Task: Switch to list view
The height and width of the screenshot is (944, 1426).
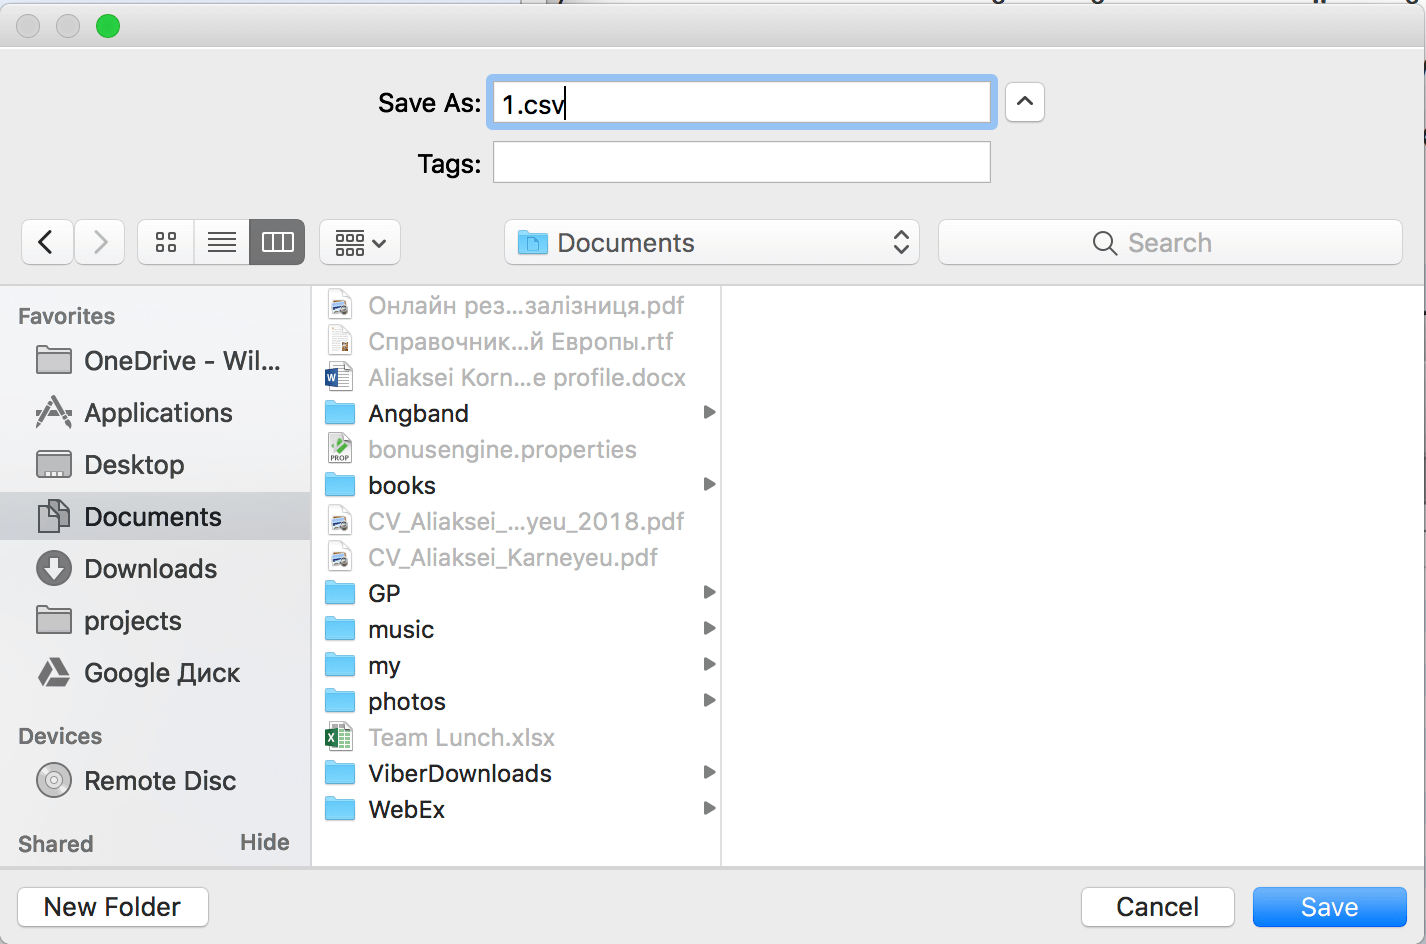Action: point(222,242)
